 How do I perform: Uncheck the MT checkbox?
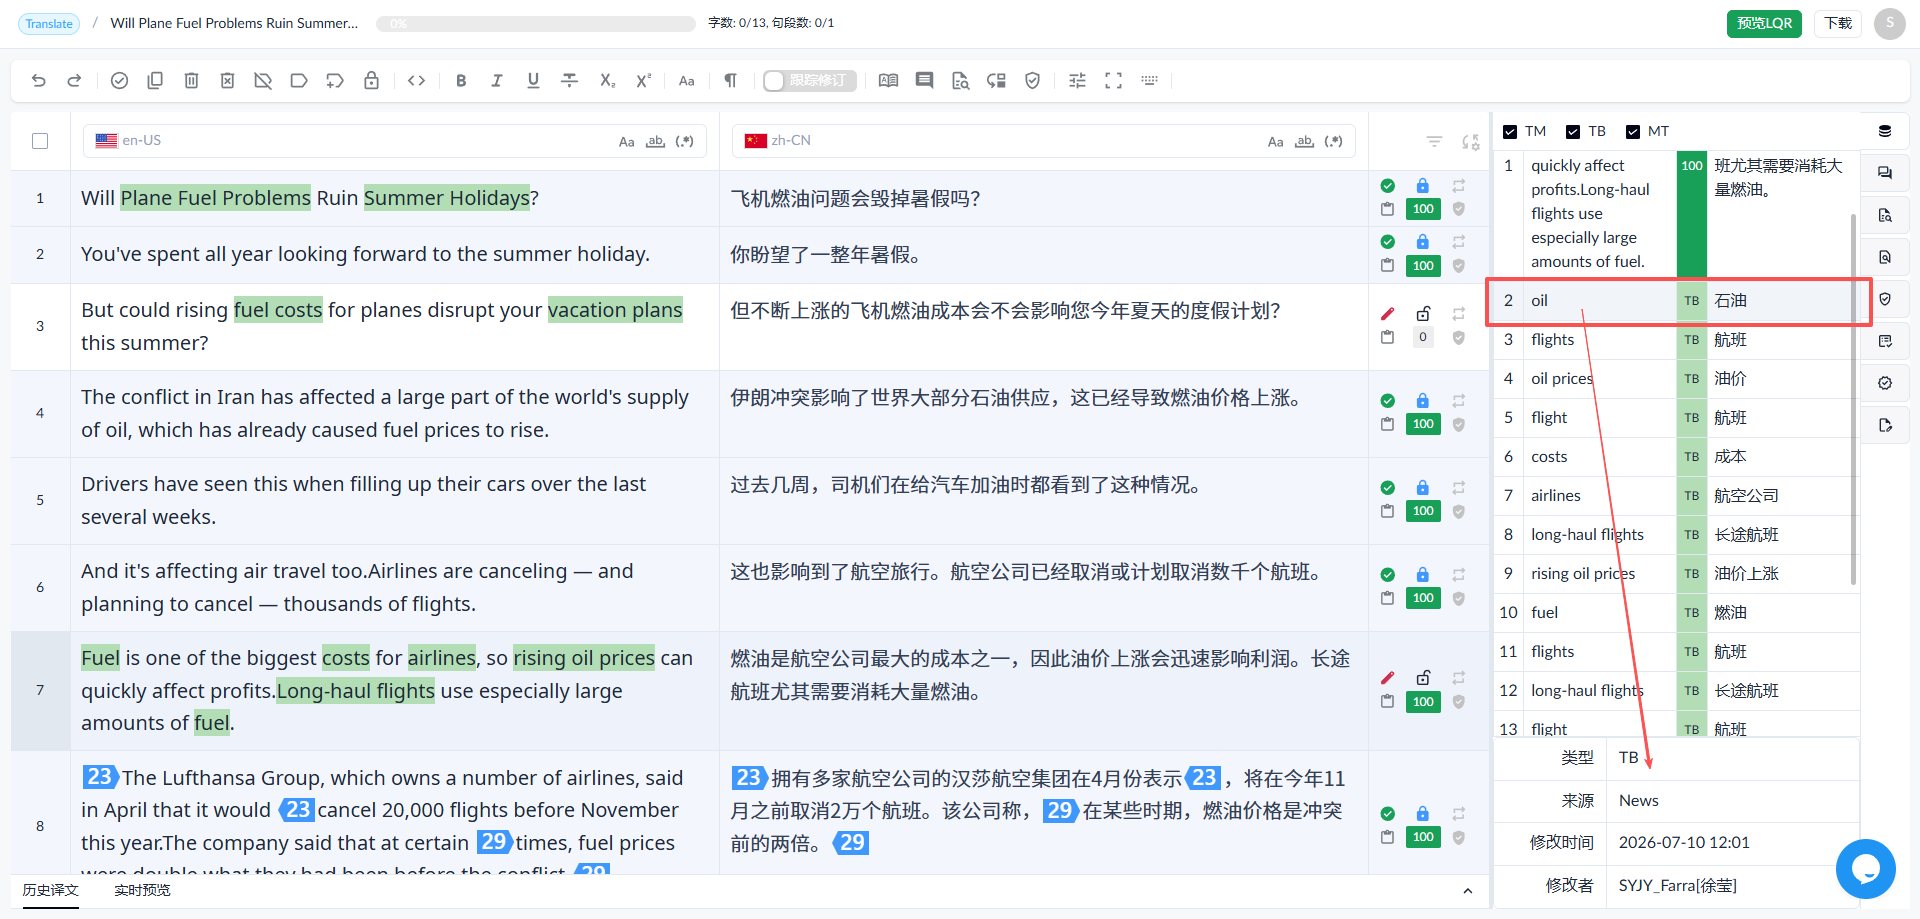(1633, 132)
